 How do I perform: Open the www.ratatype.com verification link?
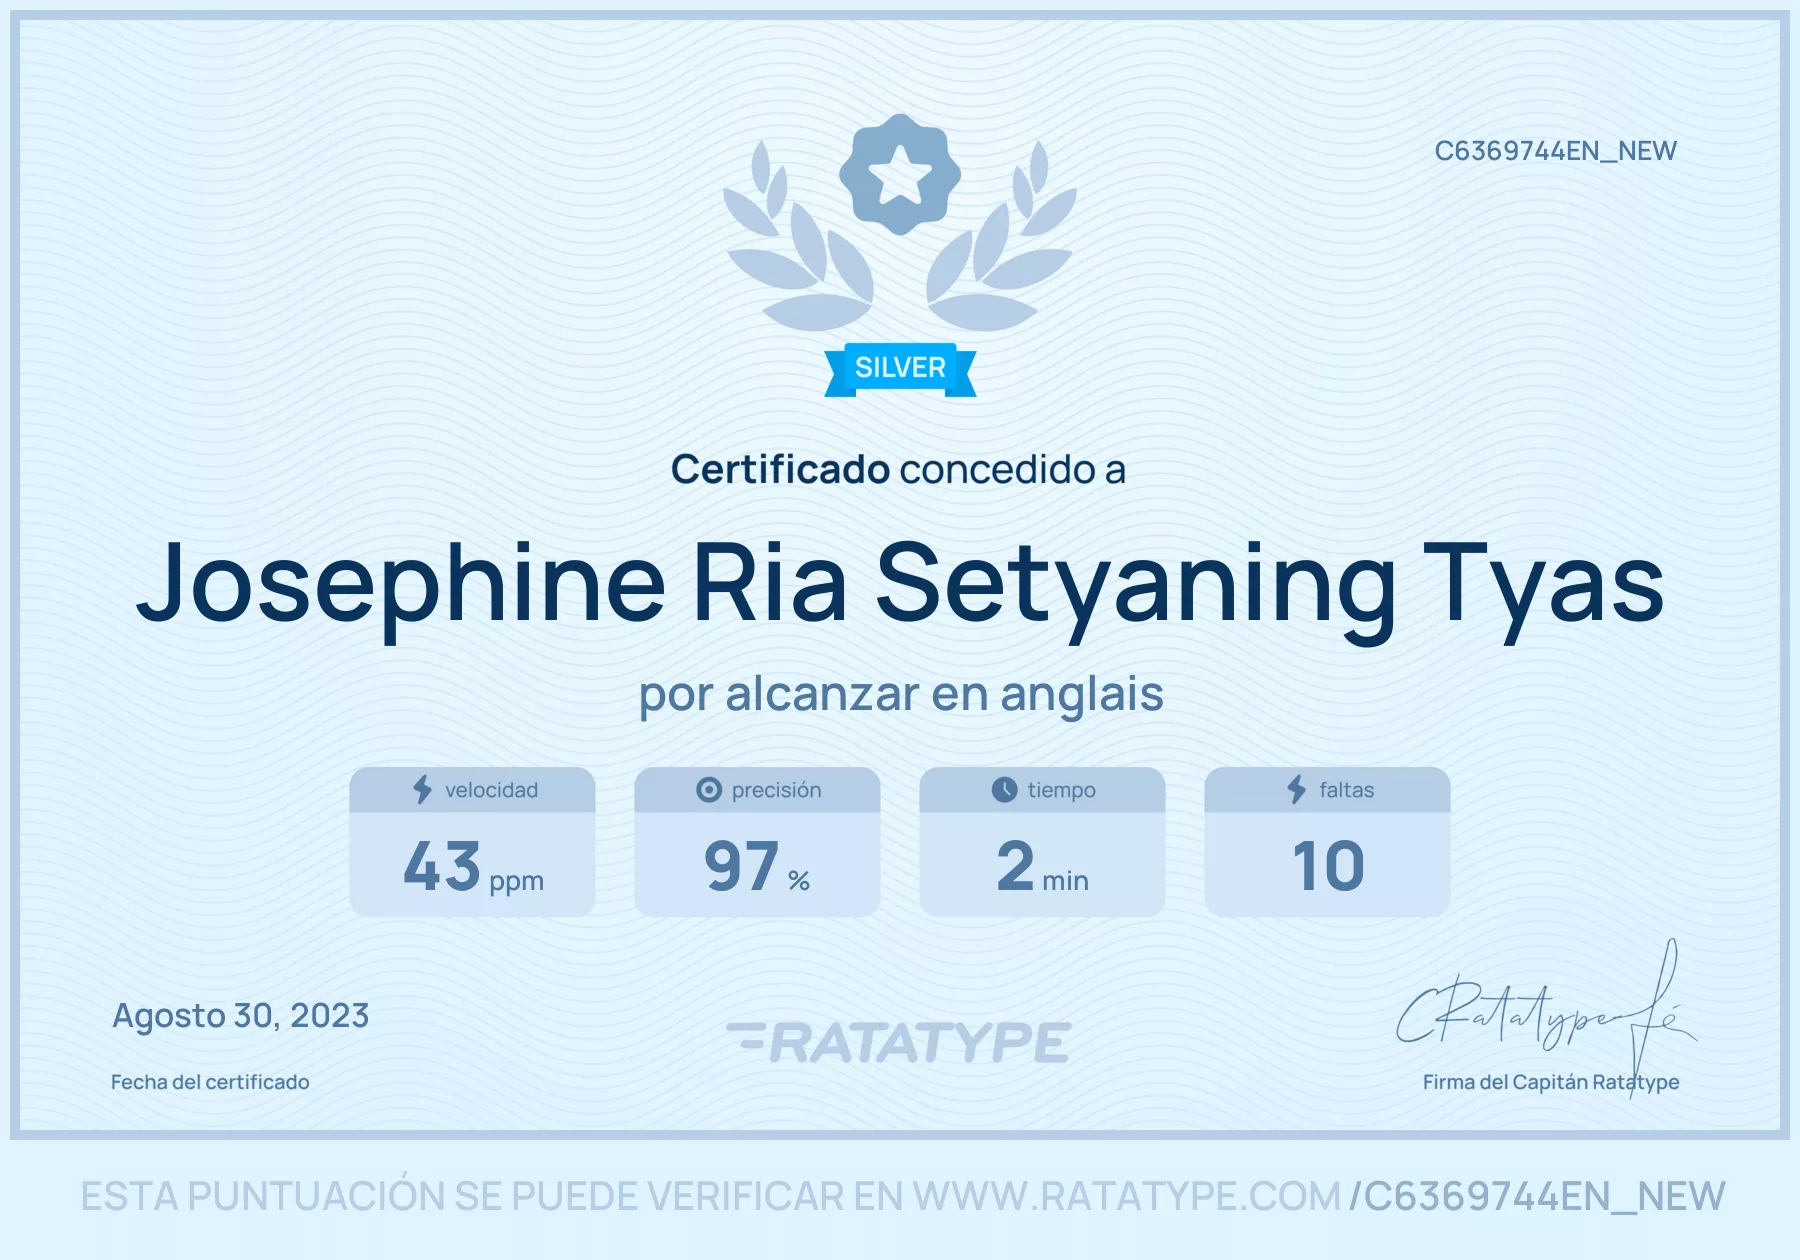pos(1126,1196)
